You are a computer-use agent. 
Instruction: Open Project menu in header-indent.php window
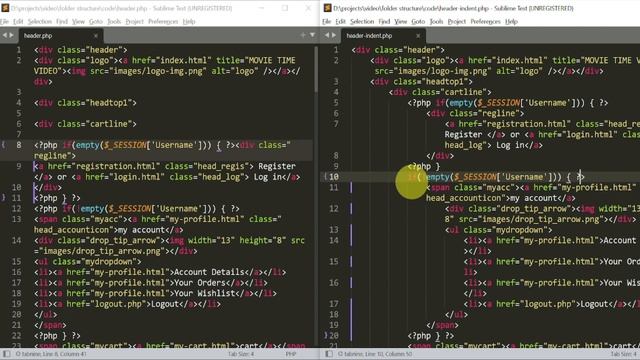coord(457,22)
